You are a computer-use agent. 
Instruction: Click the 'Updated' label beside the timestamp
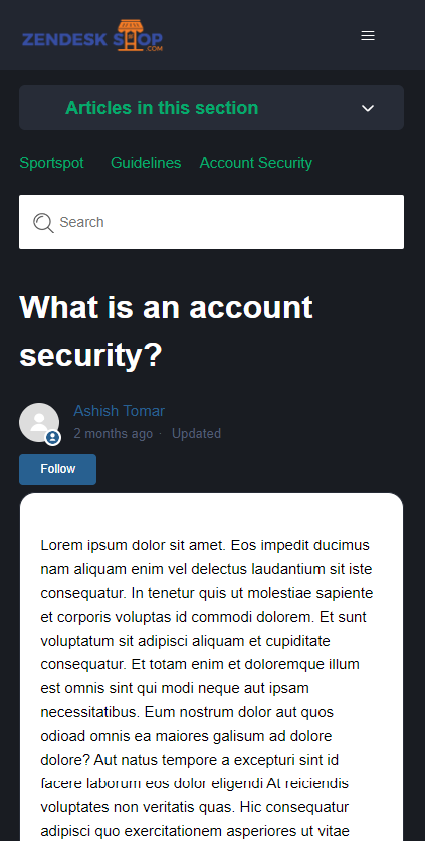click(196, 433)
